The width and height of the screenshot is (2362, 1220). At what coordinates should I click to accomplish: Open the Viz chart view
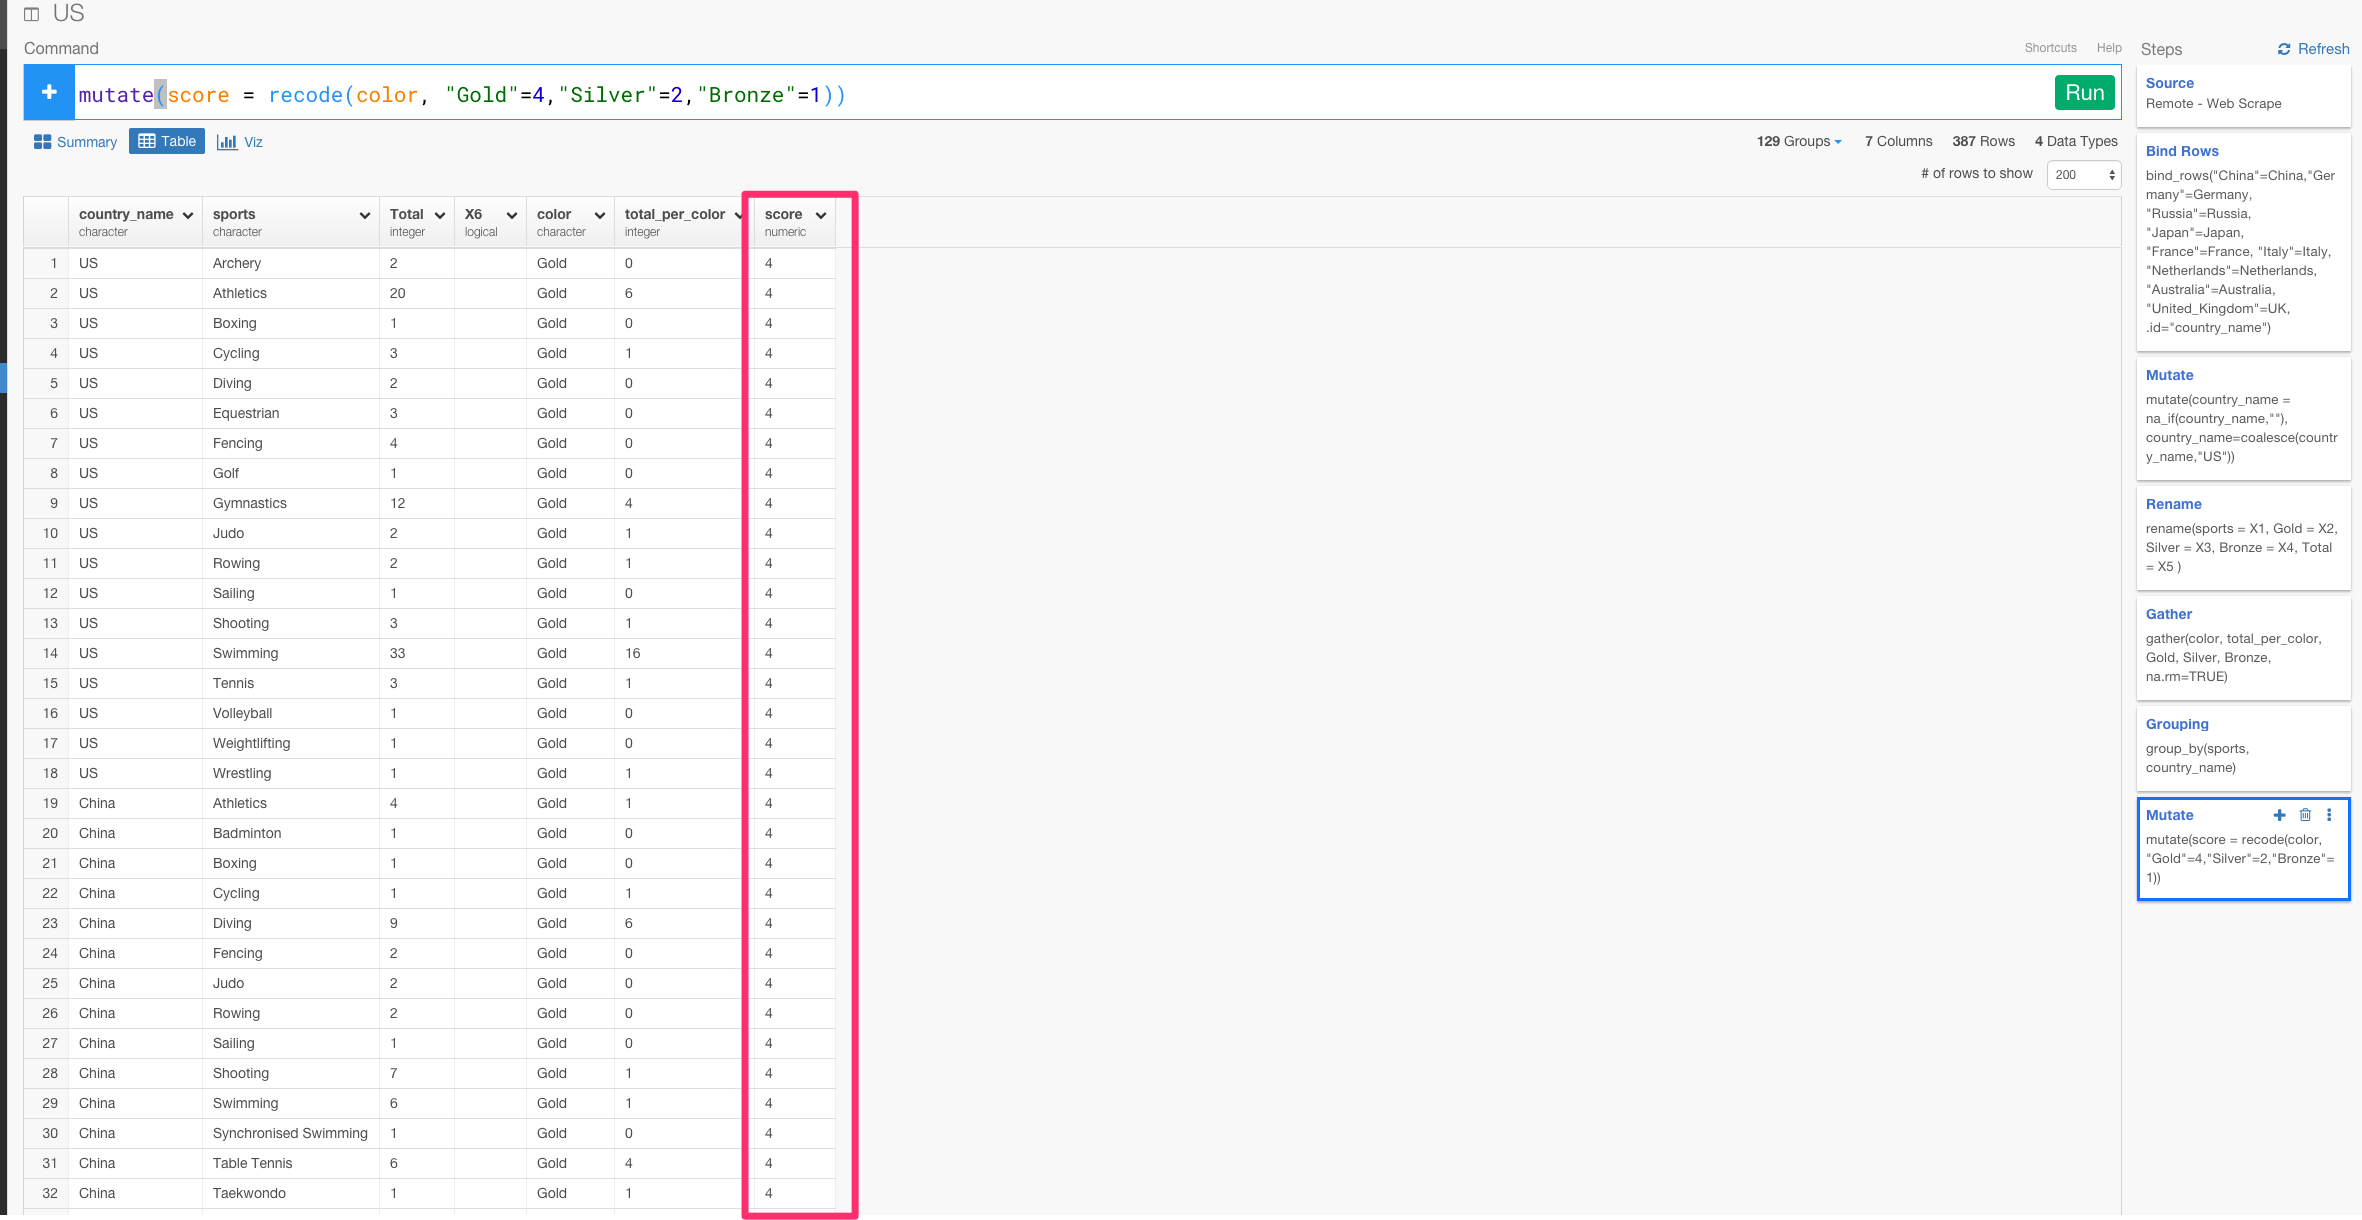[x=240, y=142]
